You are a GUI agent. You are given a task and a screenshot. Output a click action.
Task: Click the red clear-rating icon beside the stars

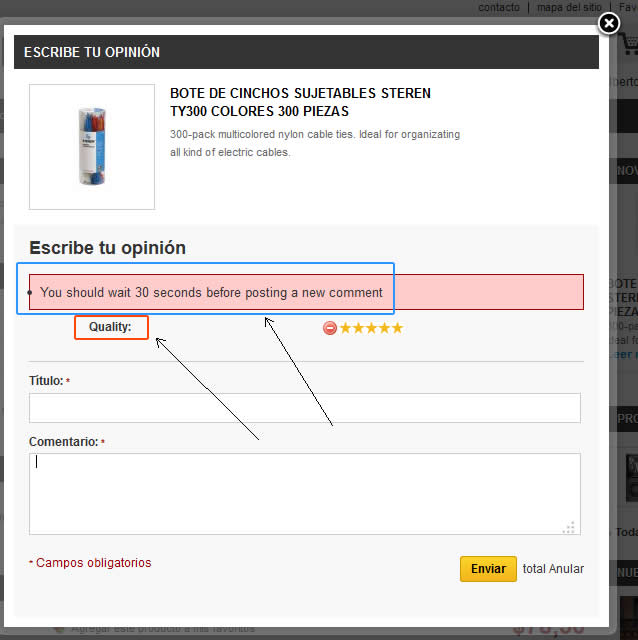(x=330, y=328)
